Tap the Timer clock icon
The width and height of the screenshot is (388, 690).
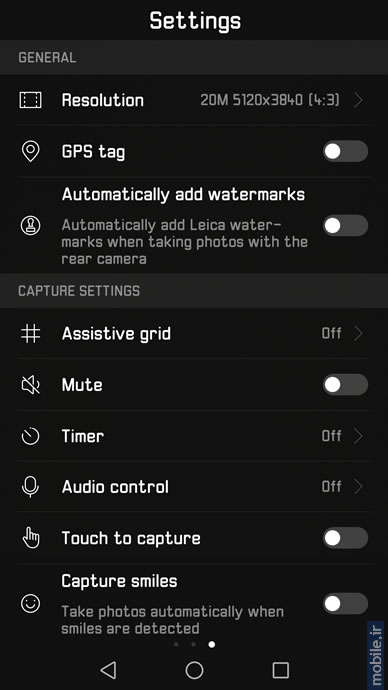click(x=30, y=436)
